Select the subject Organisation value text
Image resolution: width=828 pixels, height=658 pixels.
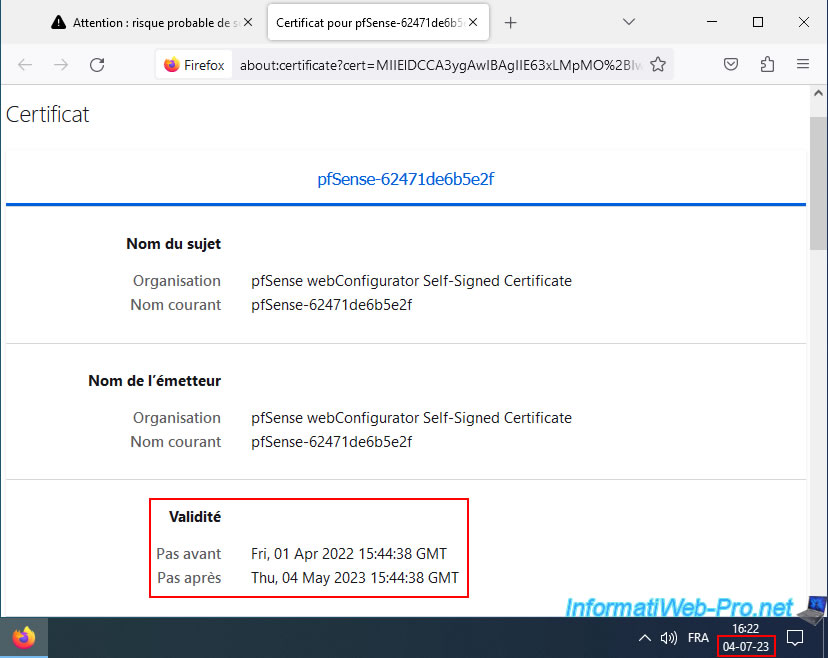411,280
